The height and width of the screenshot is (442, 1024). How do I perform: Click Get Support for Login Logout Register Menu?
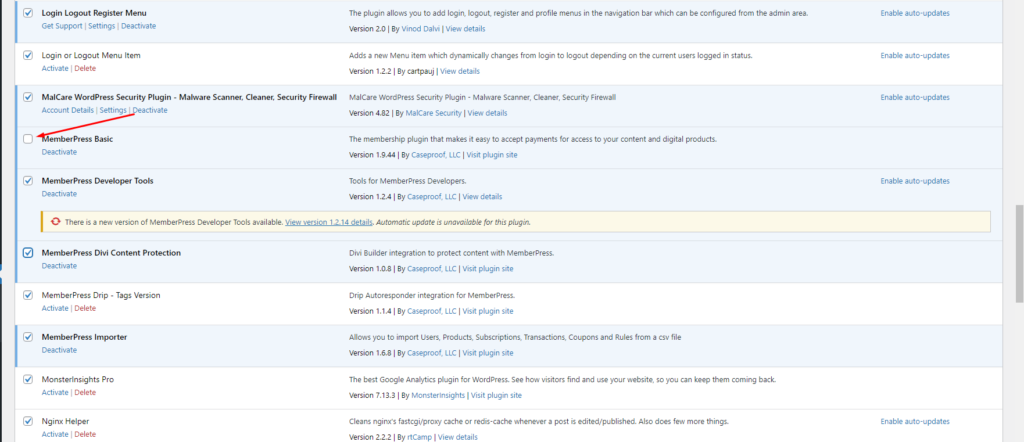coord(61,26)
